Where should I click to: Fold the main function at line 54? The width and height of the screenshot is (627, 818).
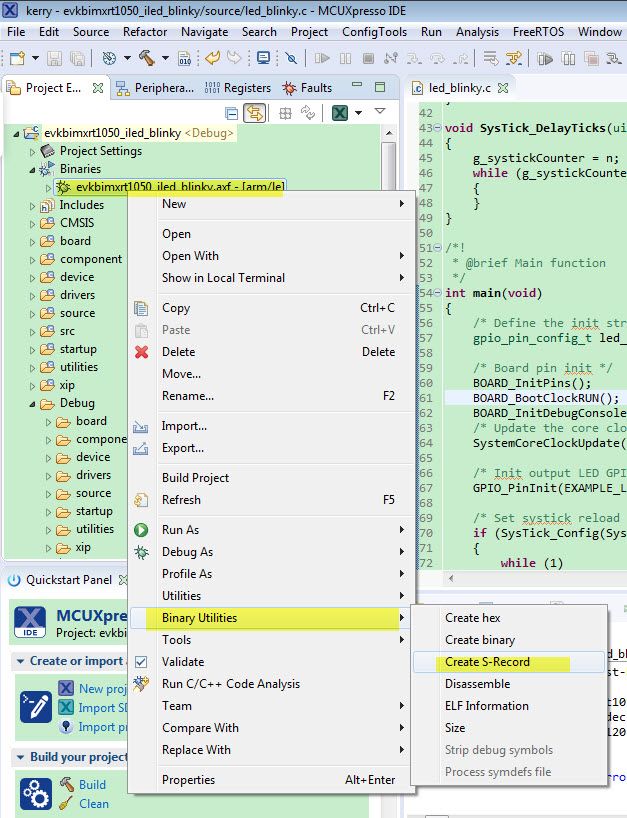[438, 293]
